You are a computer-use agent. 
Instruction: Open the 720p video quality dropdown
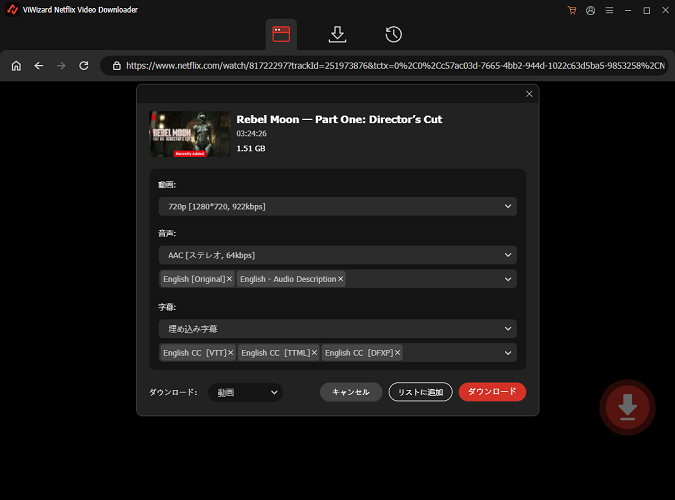click(x=338, y=207)
